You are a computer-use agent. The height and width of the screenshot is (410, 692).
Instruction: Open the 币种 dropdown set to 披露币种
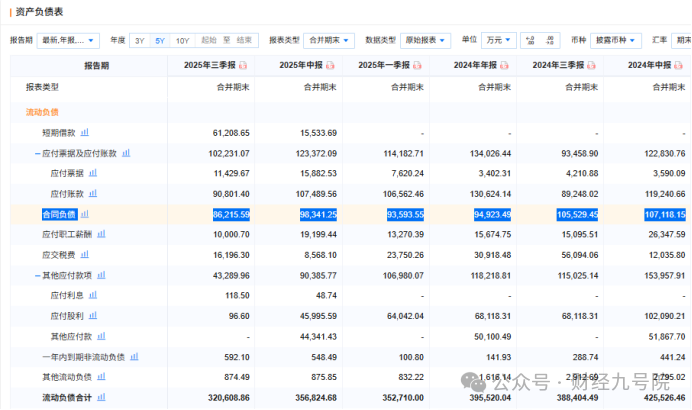coord(616,40)
